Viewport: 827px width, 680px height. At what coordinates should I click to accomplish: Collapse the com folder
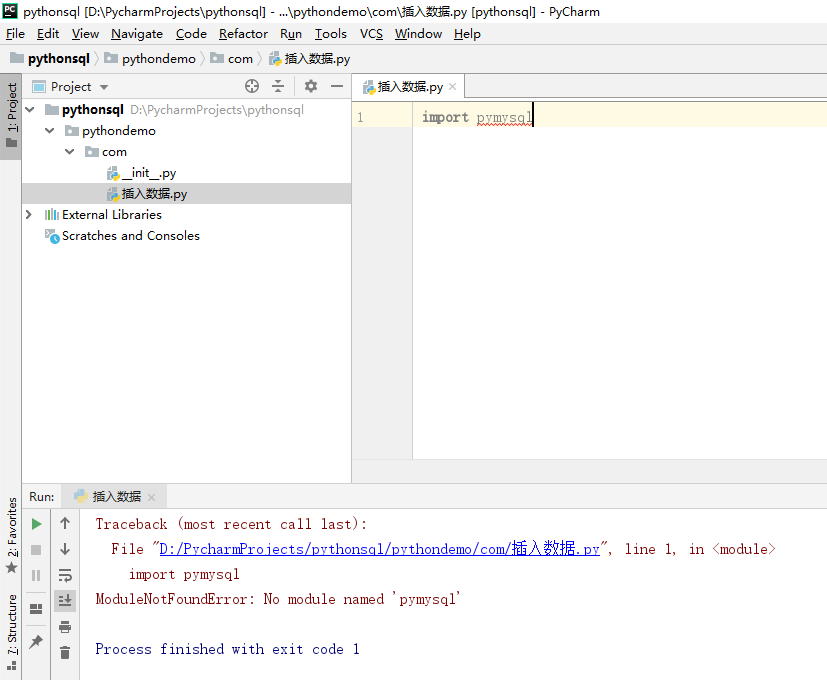click(70, 151)
